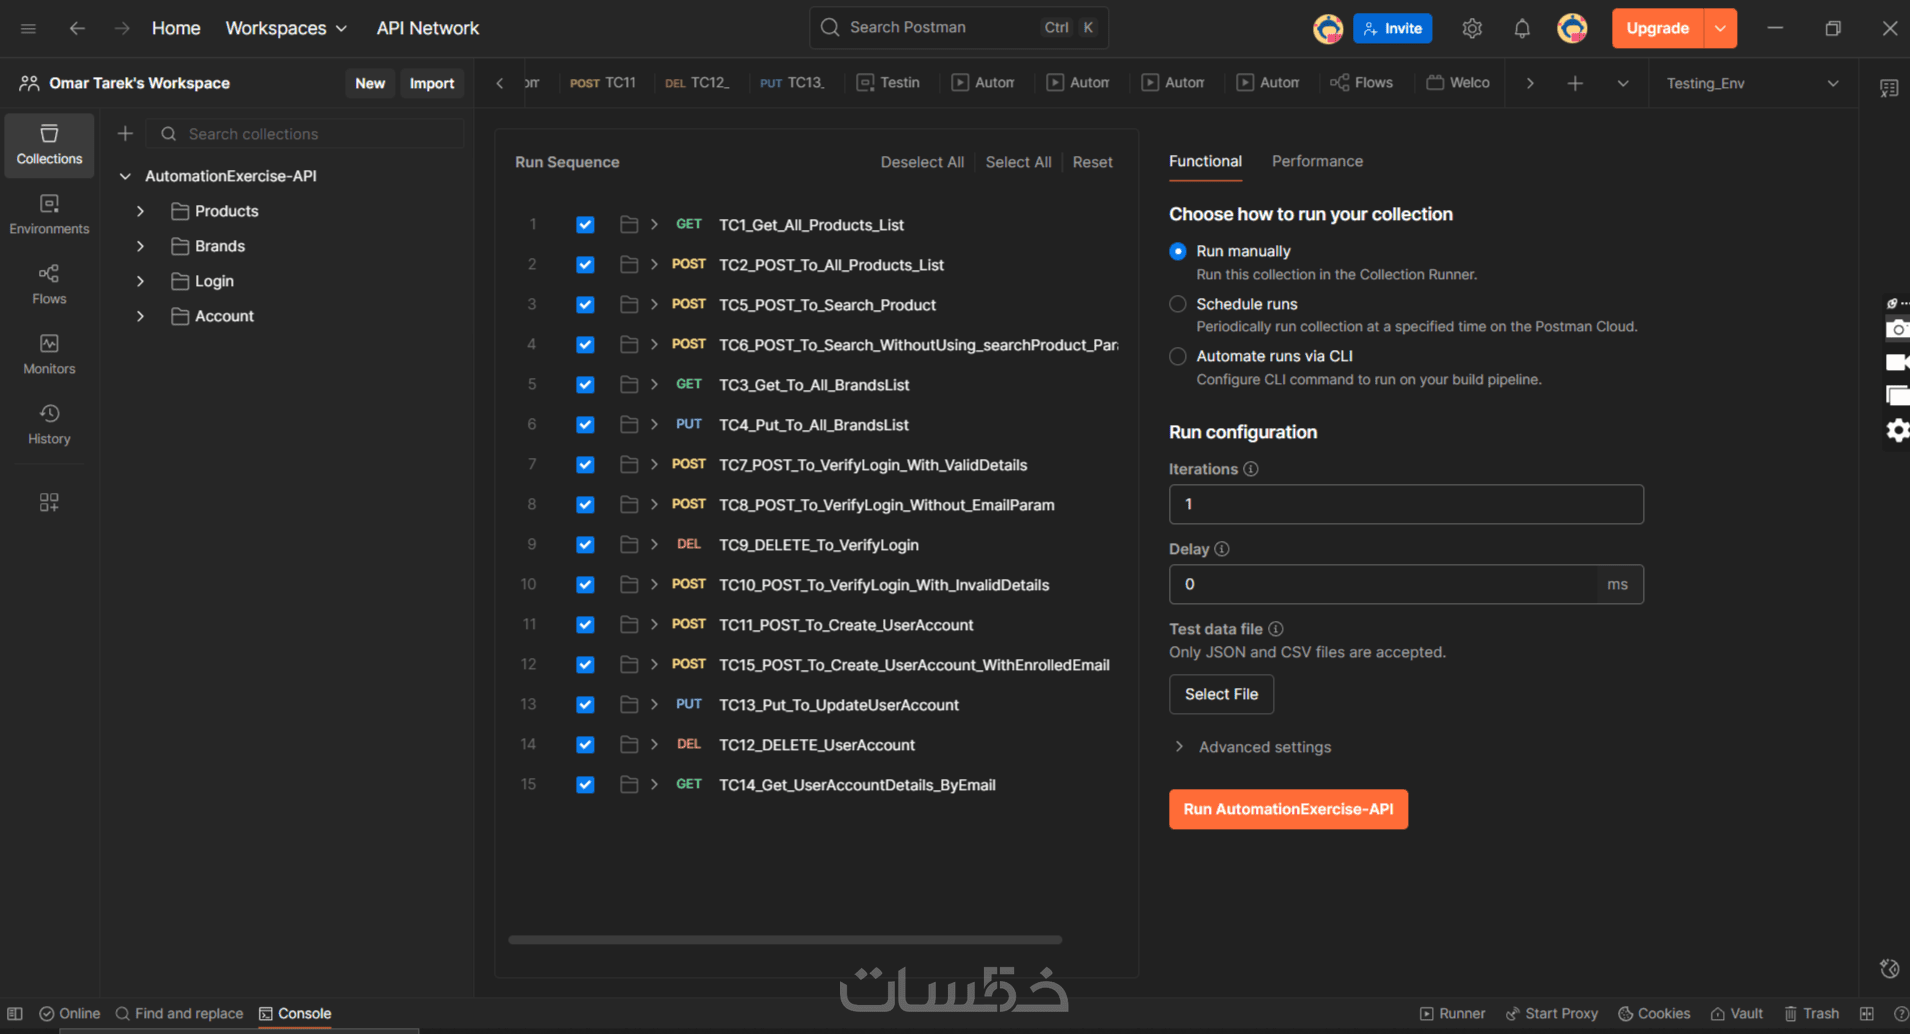
Task: Show info for Delay field
Action: click(x=1222, y=549)
